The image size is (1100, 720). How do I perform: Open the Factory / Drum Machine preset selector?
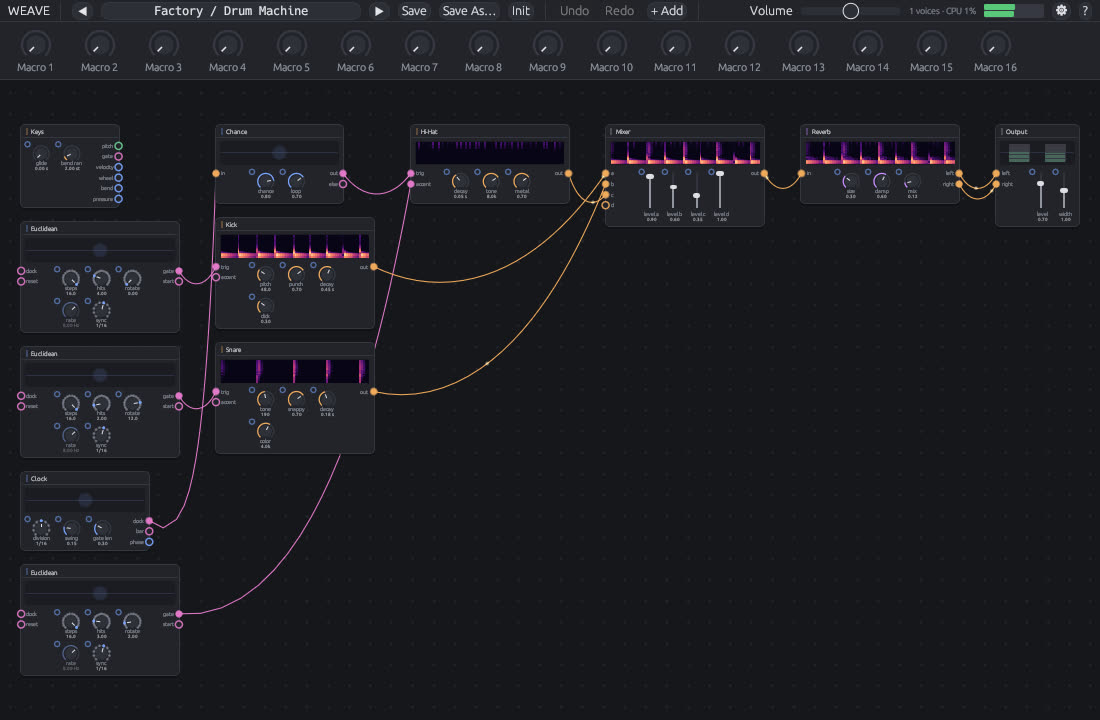coord(231,11)
